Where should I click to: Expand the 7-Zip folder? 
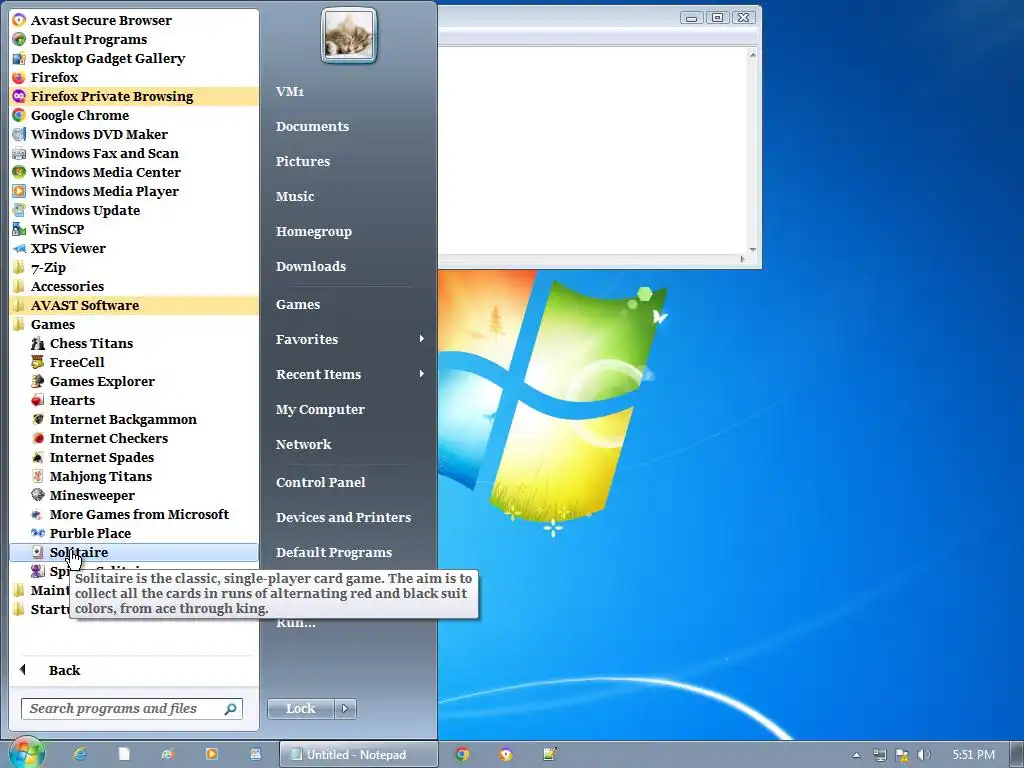(x=134, y=266)
